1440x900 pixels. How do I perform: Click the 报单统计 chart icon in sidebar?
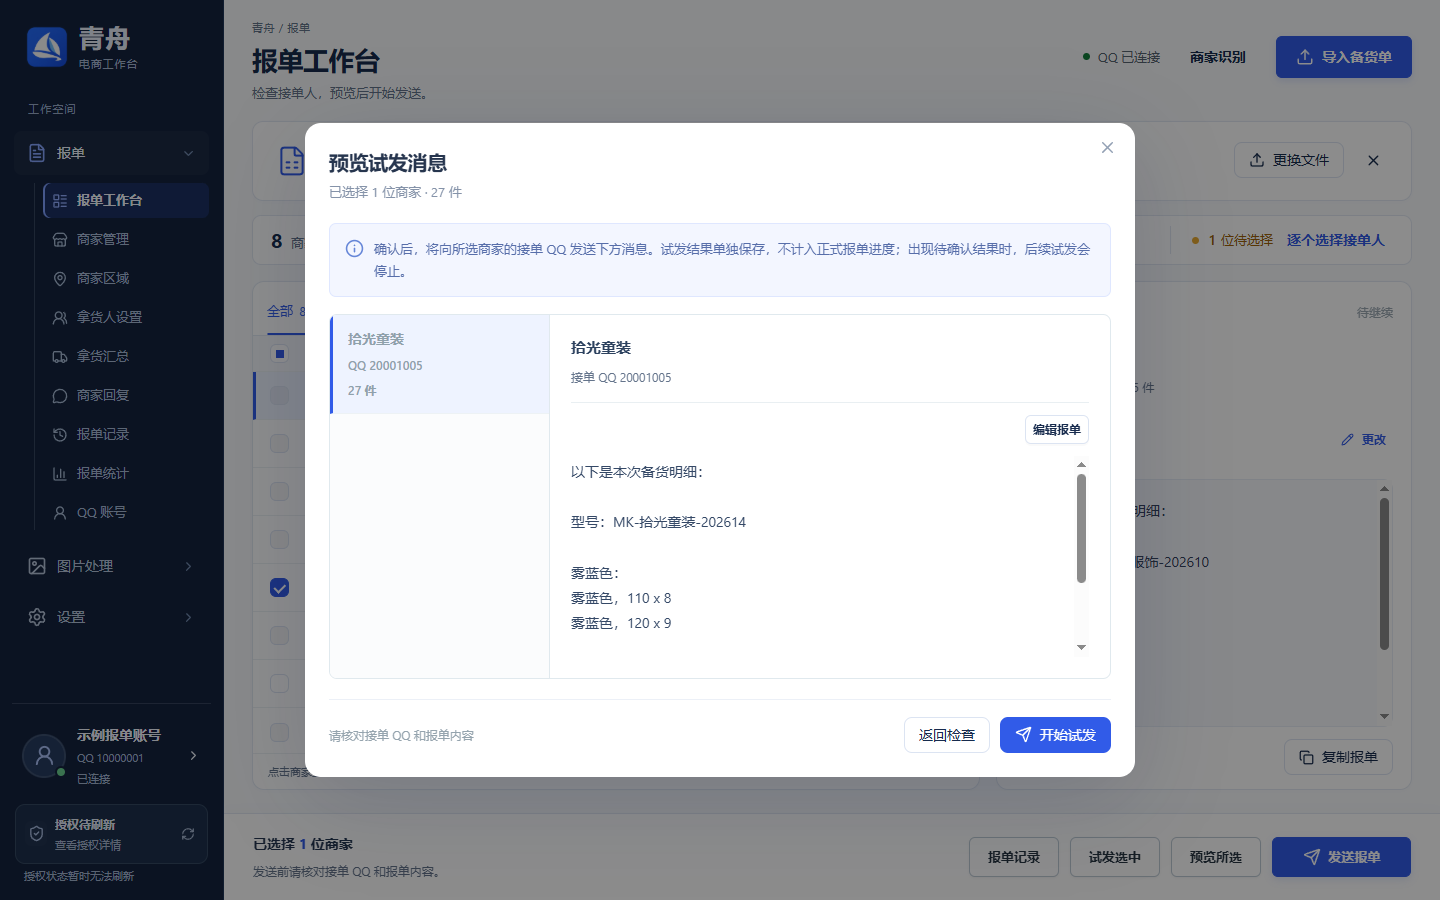click(60, 473)
